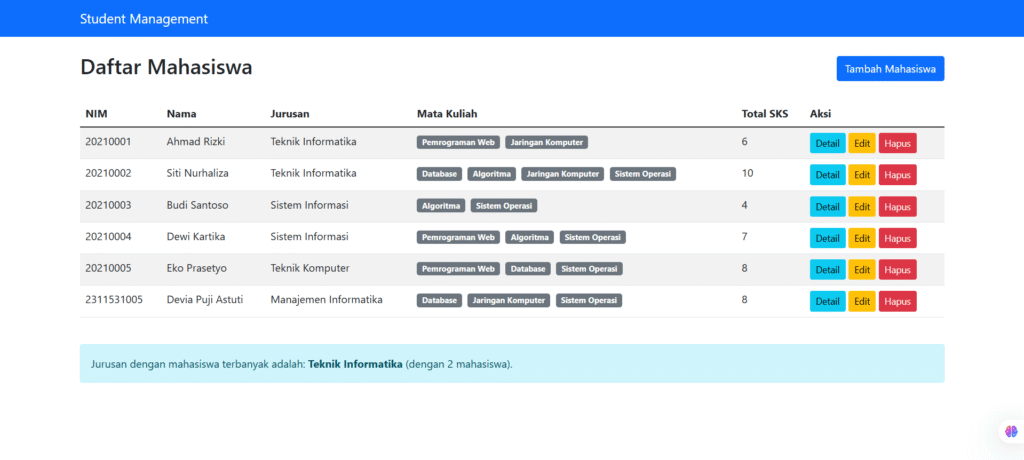Click Pemrograman Web badge for Ahmad Rizki
The width and height of the screenshot is (1024, 460).
point(458,143)
